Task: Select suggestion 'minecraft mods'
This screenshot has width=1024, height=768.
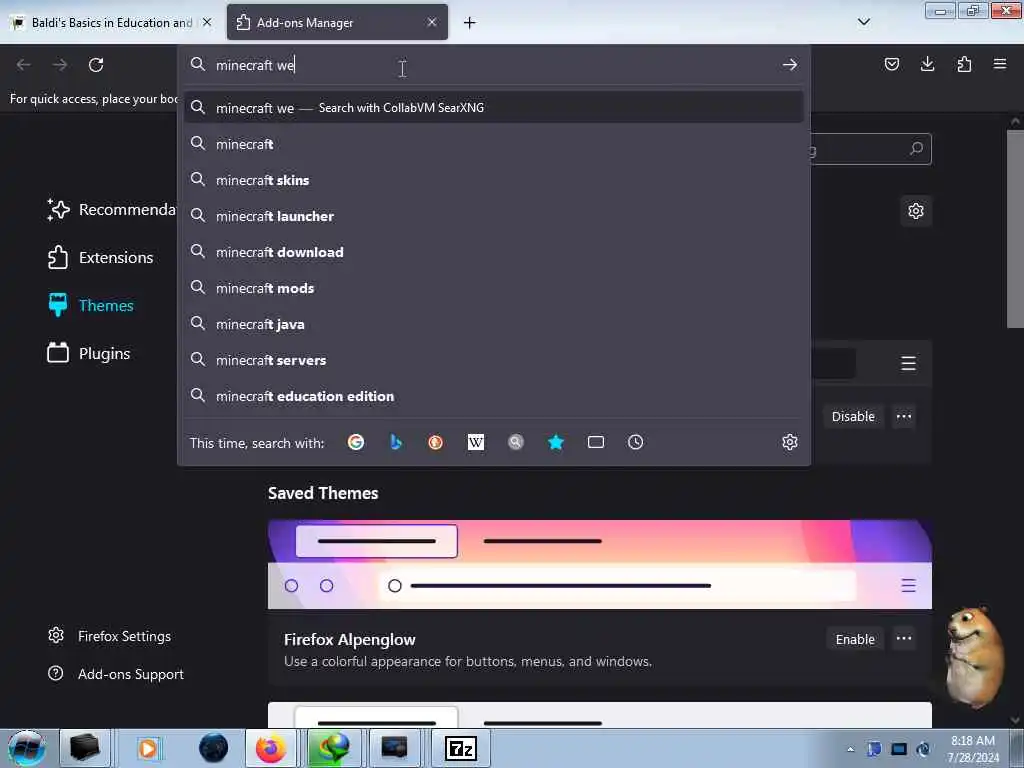Action: click(x=494, y=287)
